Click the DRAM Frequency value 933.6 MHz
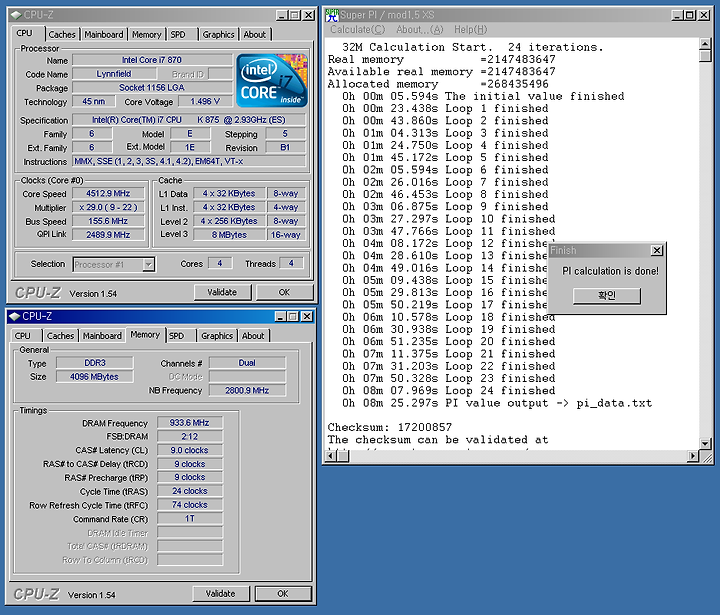Screen dimensions: 720x615 [x=190, y=423]
